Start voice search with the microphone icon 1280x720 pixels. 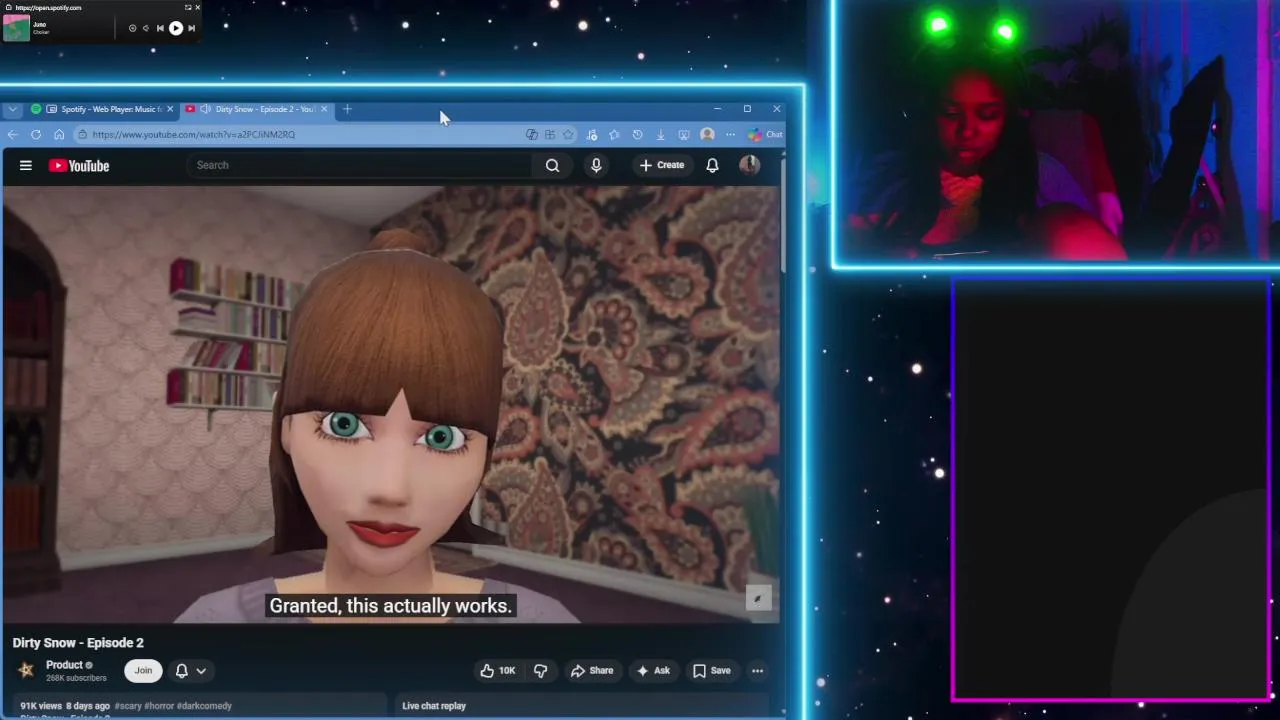pyautogui.click(x=596, y=165)
